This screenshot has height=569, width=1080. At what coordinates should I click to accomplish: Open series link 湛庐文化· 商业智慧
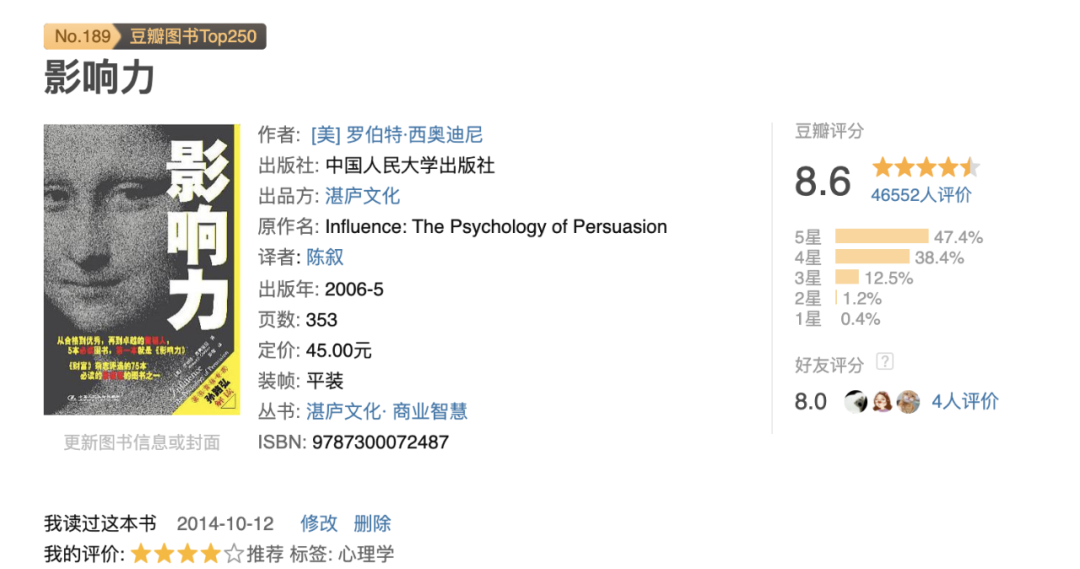point(387,412)
